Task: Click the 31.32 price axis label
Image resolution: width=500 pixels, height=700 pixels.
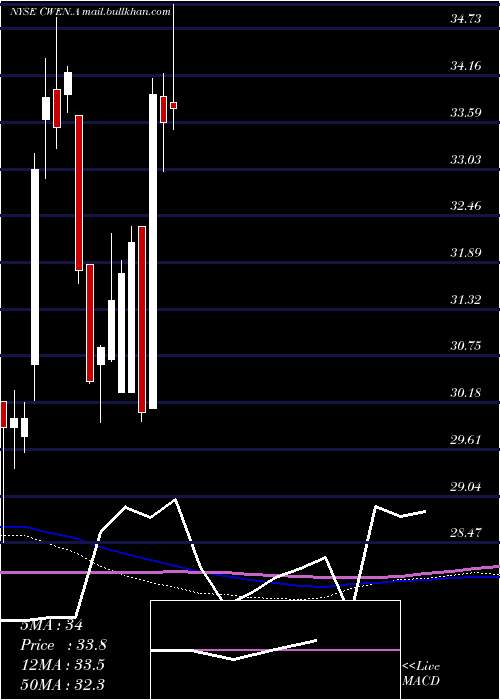Action: point(466,300)
